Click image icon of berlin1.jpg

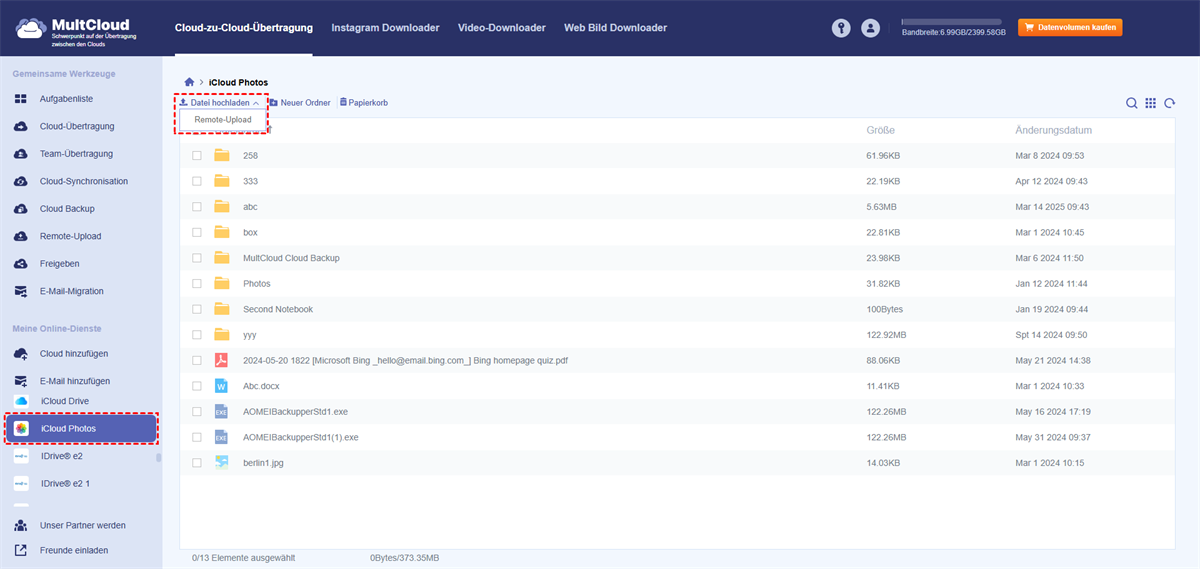[x=222, y=463]
